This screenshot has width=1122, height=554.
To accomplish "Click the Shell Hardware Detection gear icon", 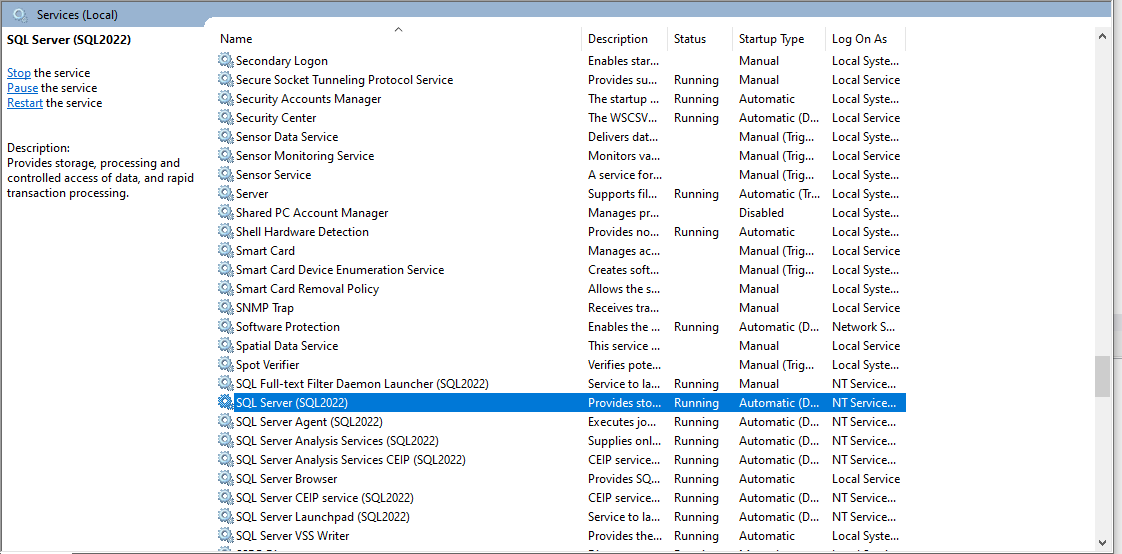I will [225, 232].
